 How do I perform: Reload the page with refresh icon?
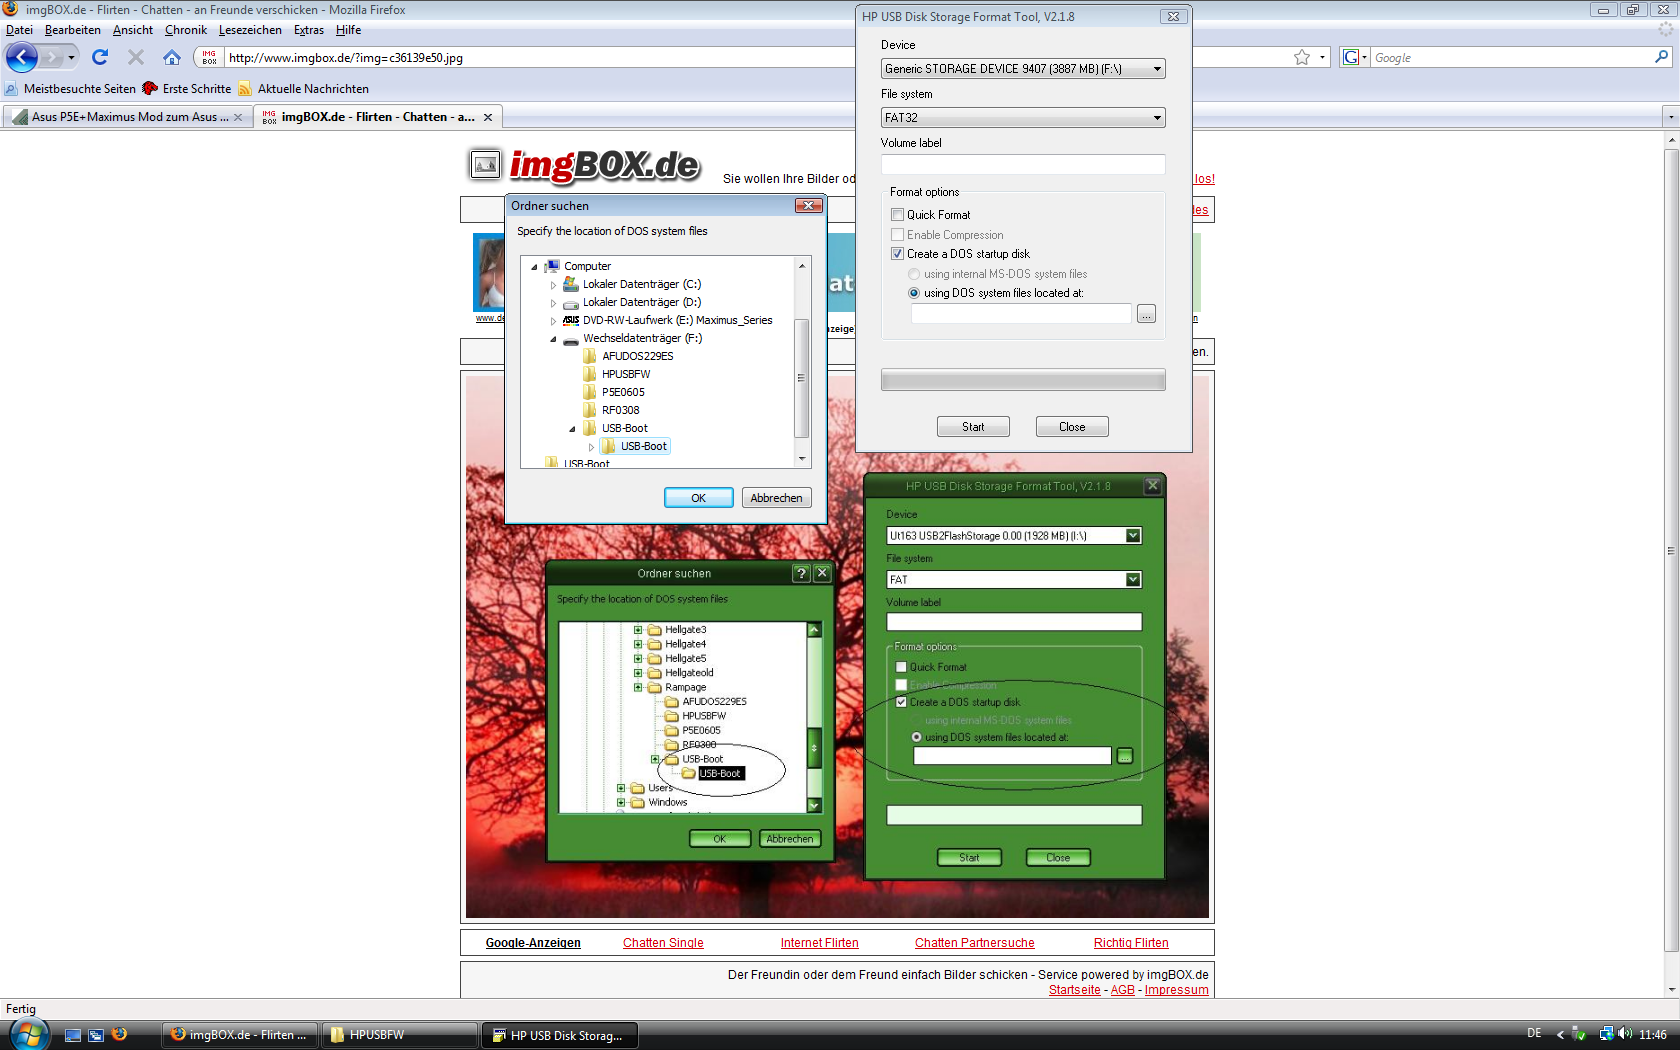(x=100, y=57)
